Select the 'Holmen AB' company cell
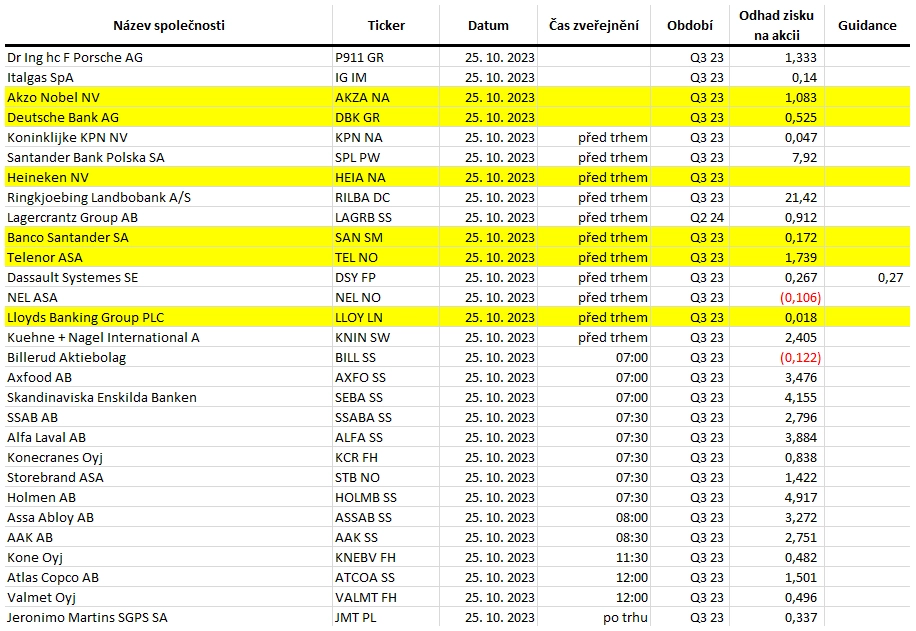Screen dimensions: 916x631 [169, 497]
